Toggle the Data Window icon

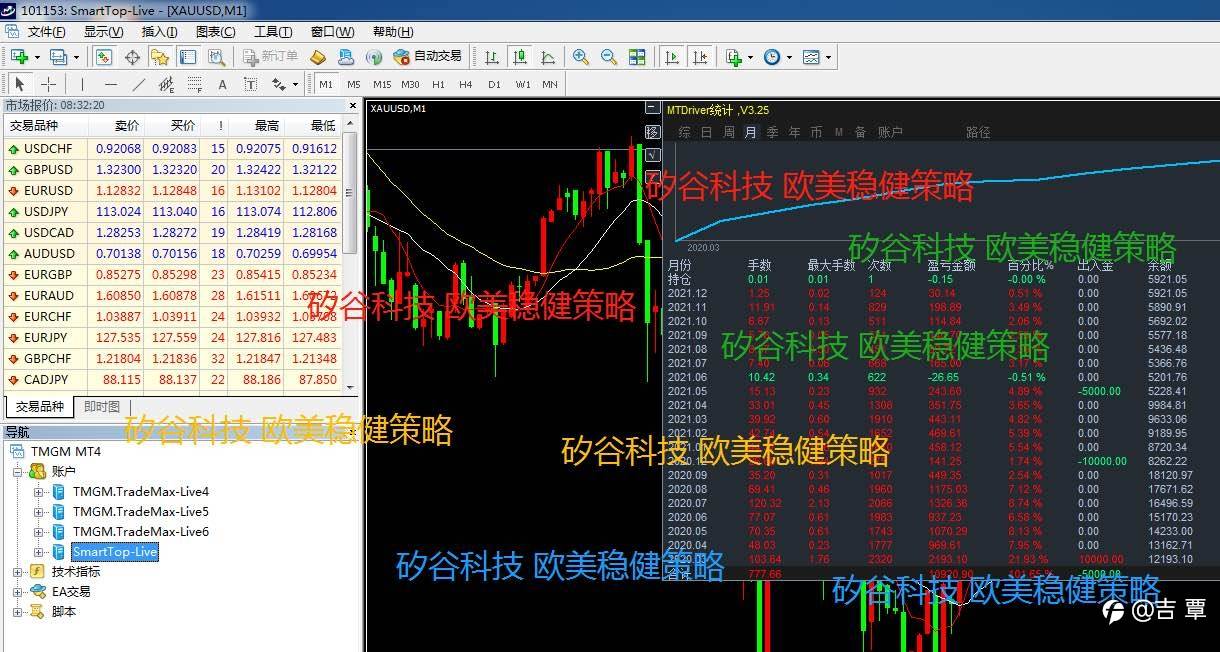coord(132,57)
